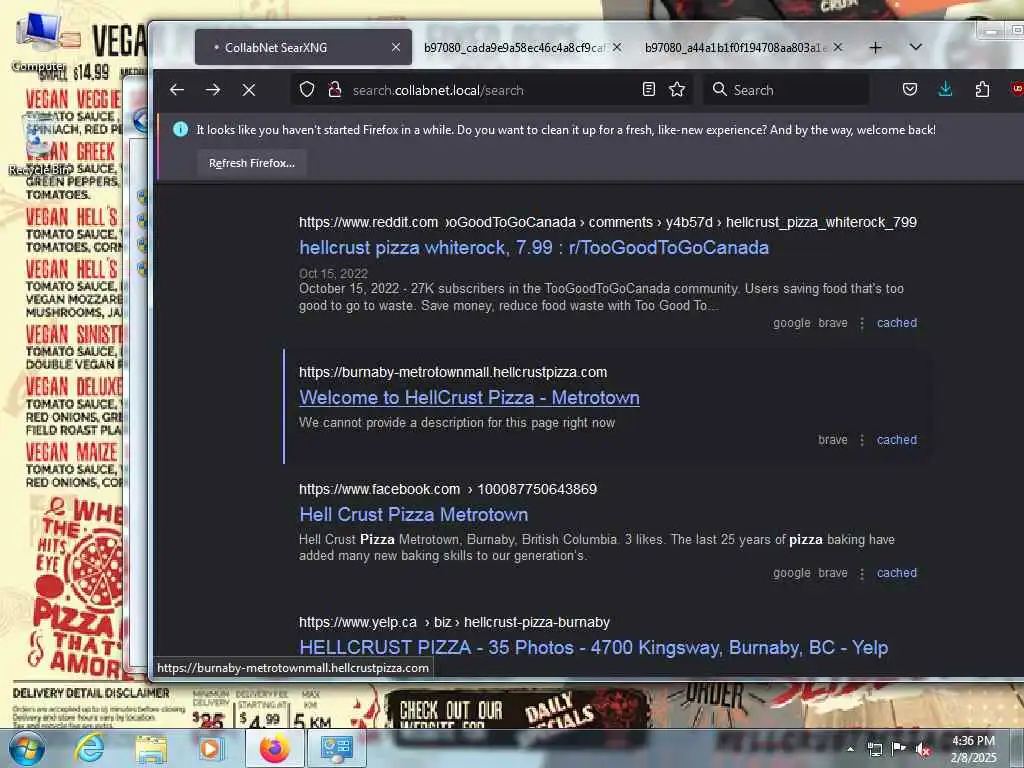Open the control panel window taskbar icon

[336, 748]
